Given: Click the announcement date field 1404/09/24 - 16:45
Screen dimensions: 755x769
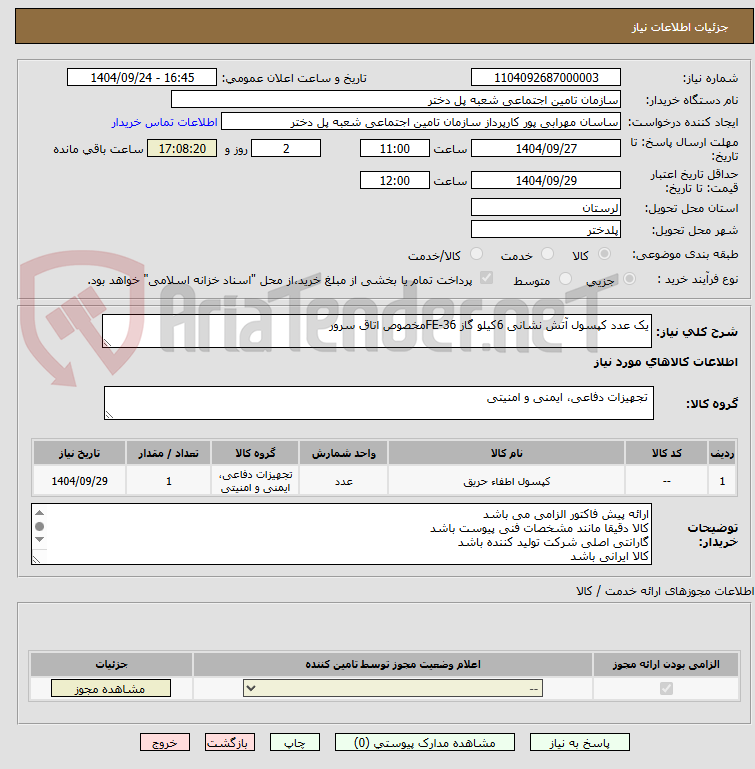Looking at the screenshot, I should click(142, 77).
